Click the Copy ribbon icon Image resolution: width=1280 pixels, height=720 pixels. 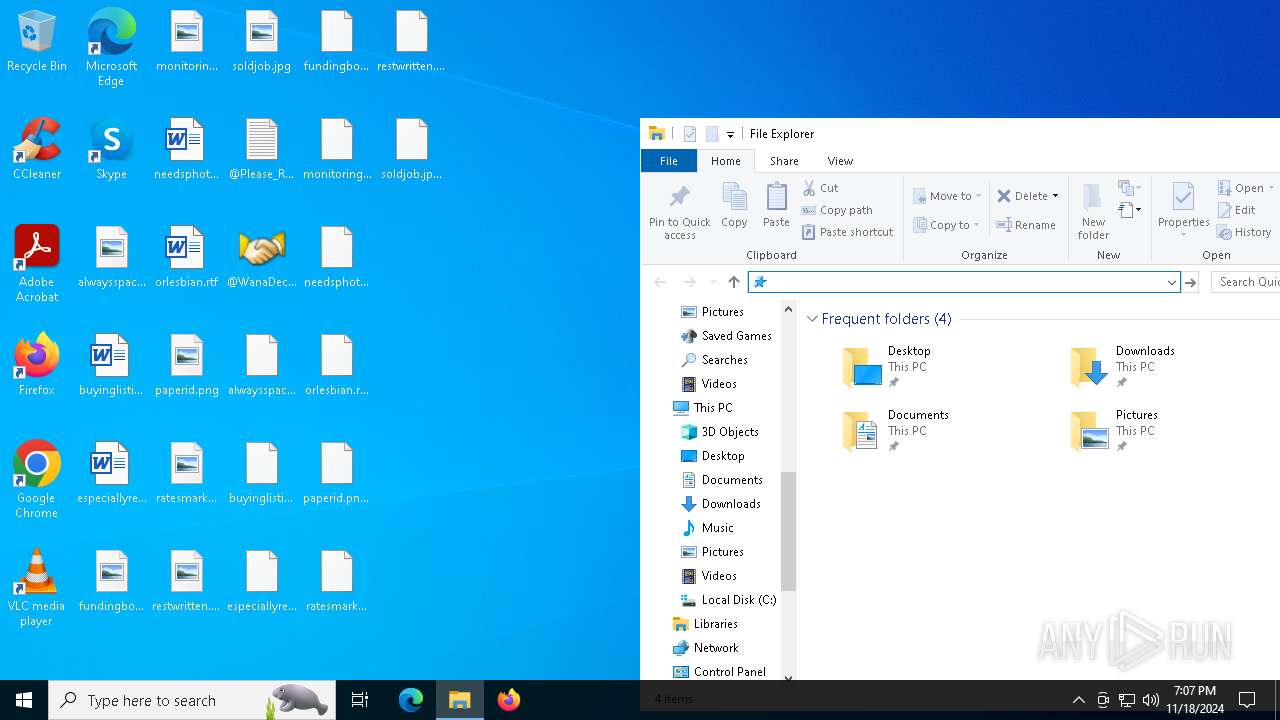click(x=734, y=206)
